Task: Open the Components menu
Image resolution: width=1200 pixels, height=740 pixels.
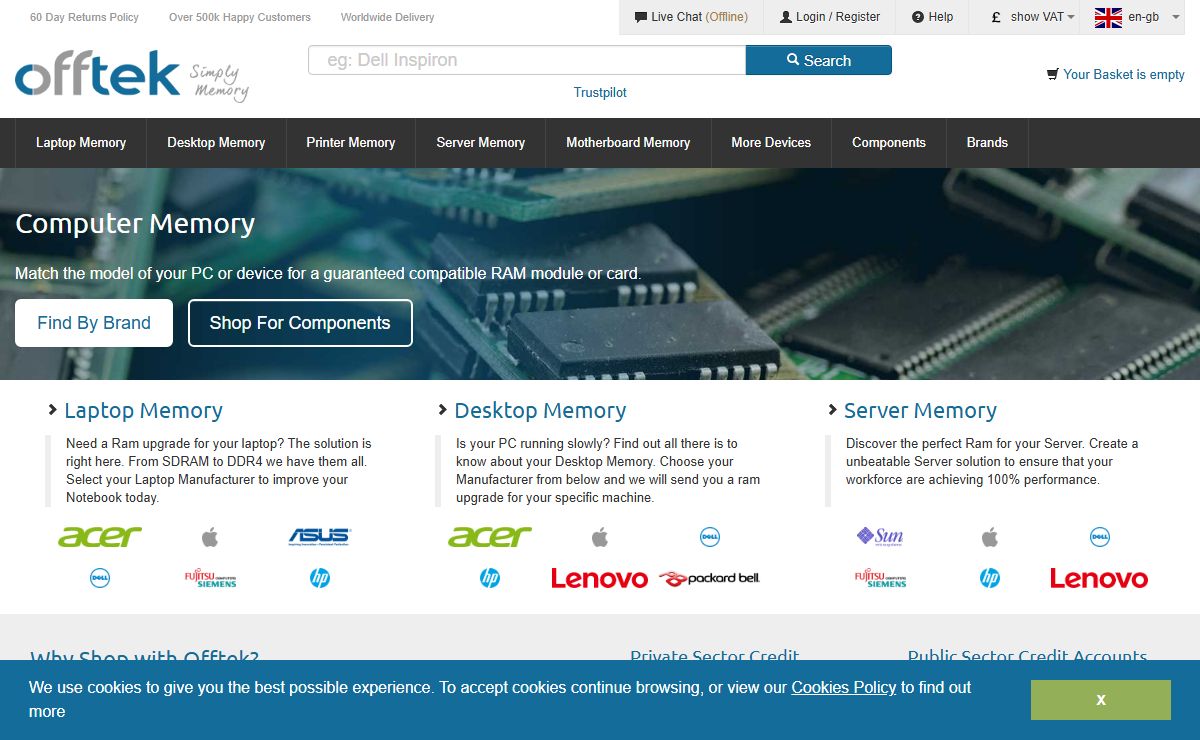Action: pyautogui.click(x=889, y=143)
